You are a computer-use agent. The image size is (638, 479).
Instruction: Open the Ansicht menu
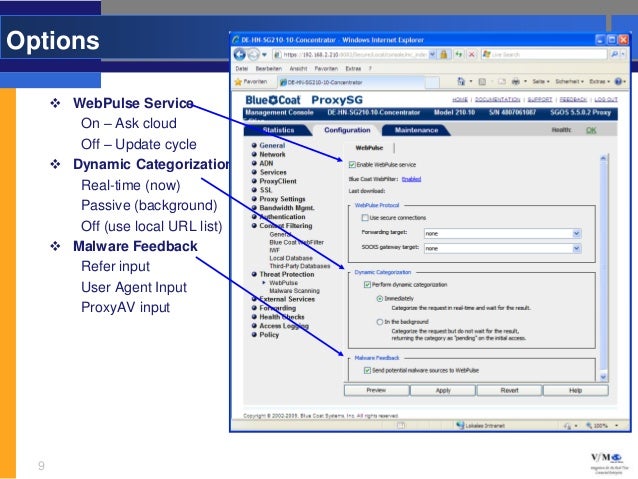tap(298, 68)
